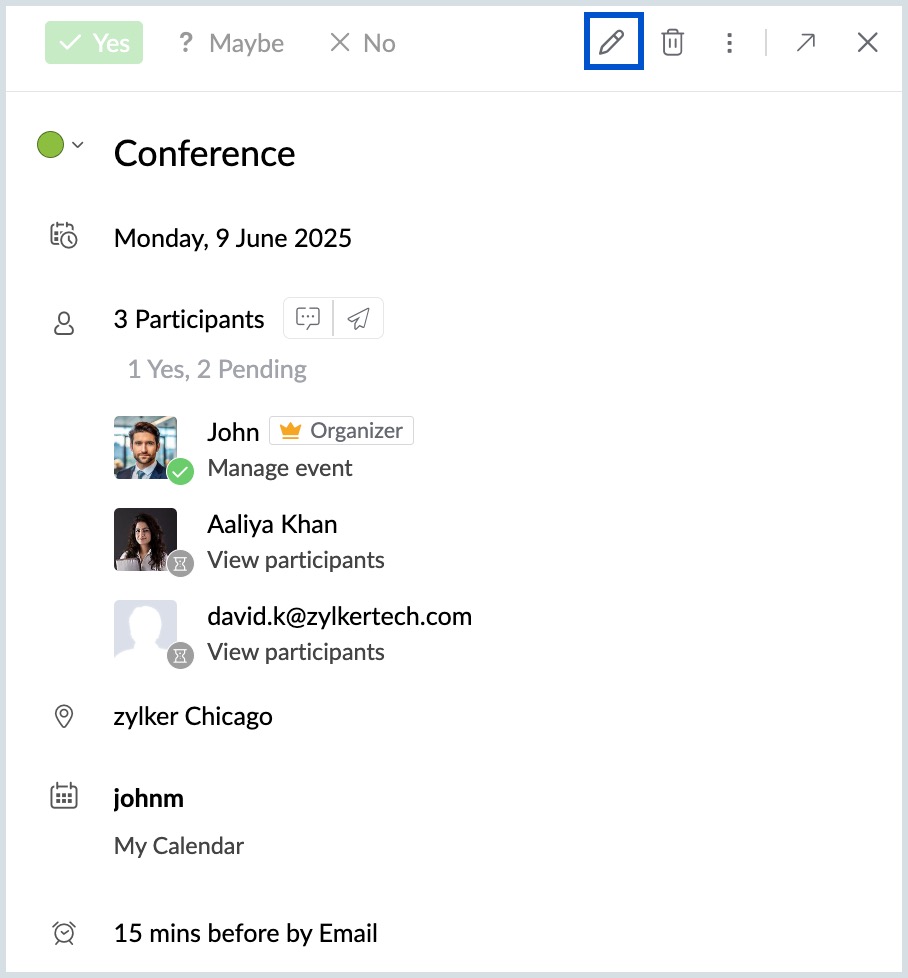908x978 pixels.
Task: Click the green event color circle
Action: coord(51,145)
